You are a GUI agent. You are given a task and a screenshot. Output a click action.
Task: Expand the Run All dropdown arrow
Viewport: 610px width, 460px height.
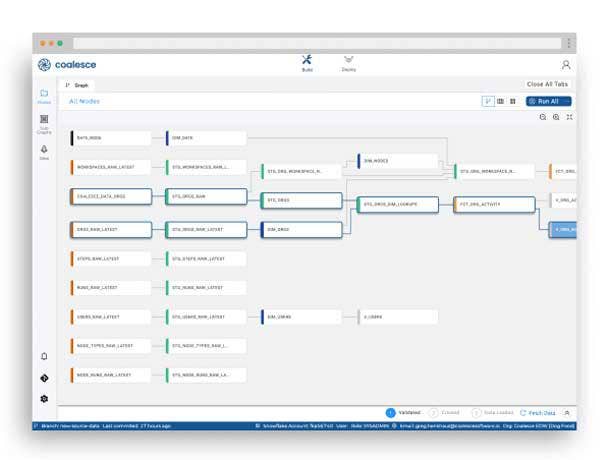(x=567, y=101)
